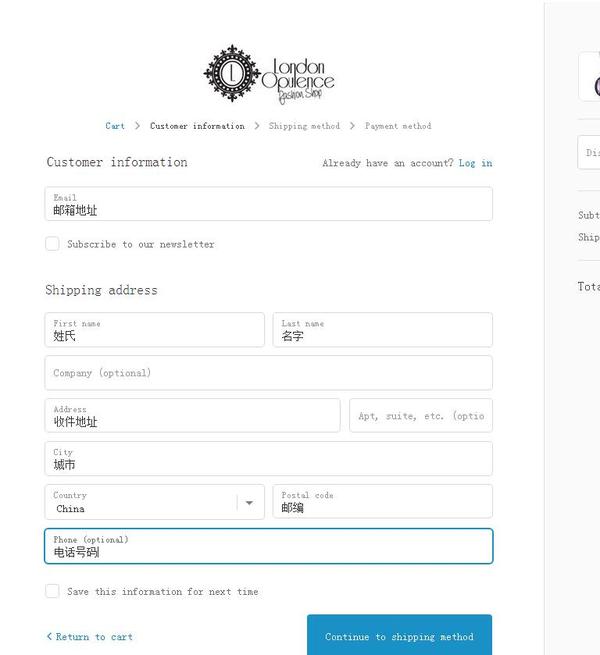Click into the First name field
This screenshot has width=600, height=655.
click(154, 330)
